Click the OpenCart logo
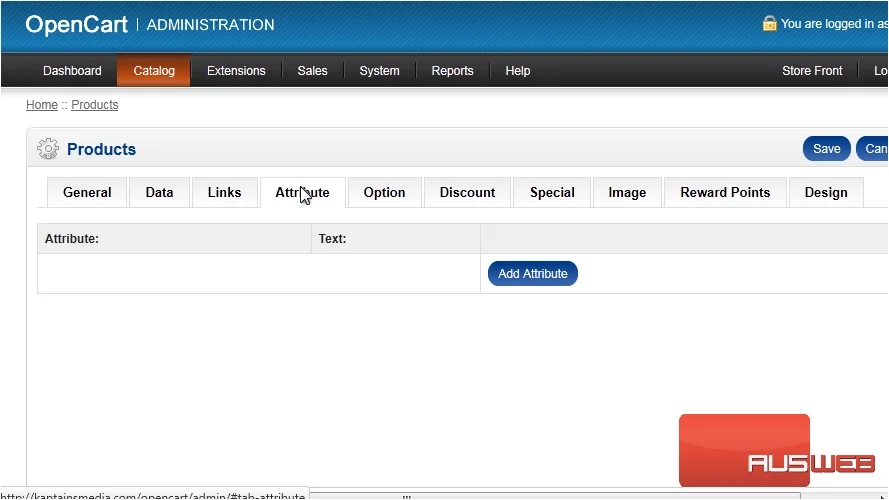 click(x=77, y=24)
